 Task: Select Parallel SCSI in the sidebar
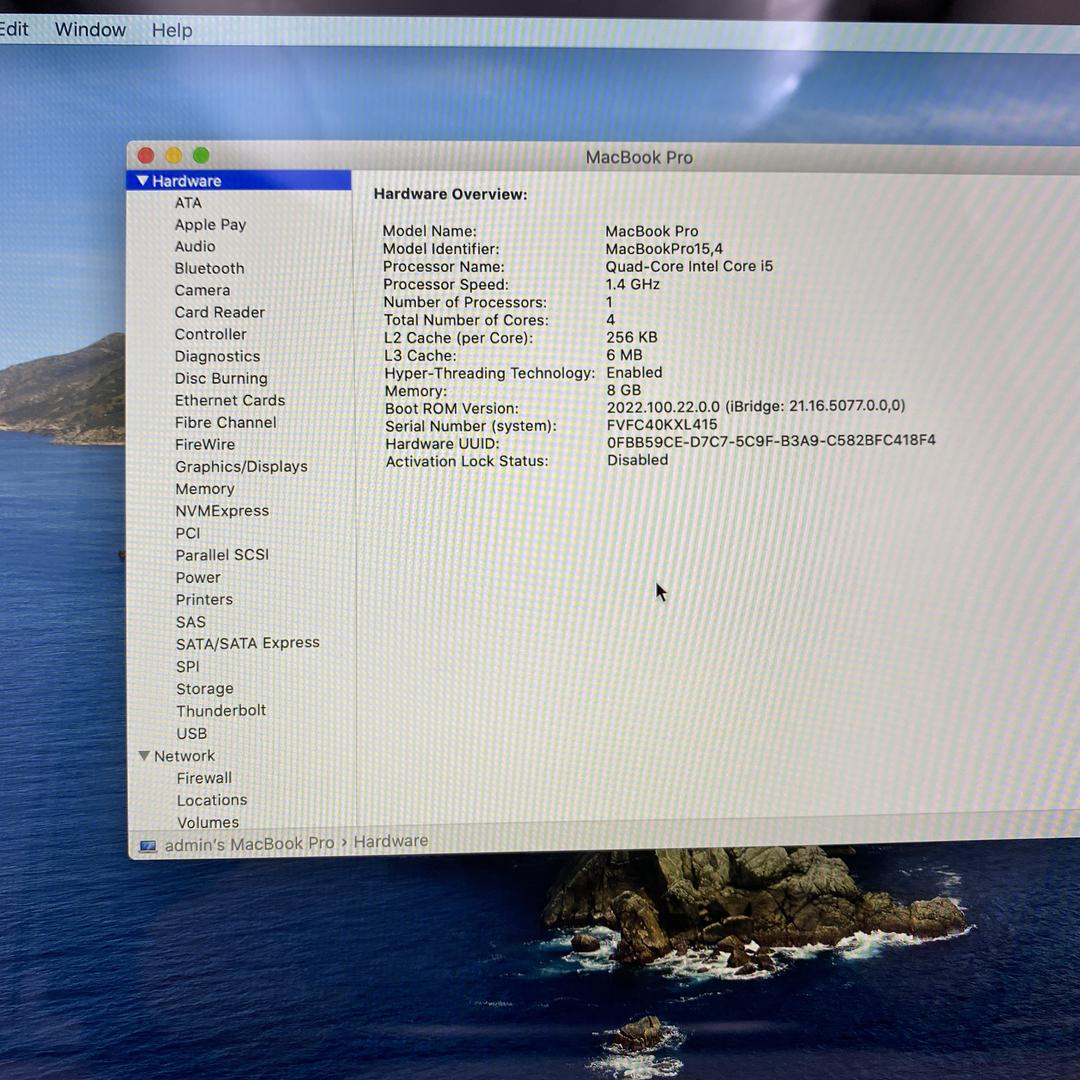click(222, 554)
